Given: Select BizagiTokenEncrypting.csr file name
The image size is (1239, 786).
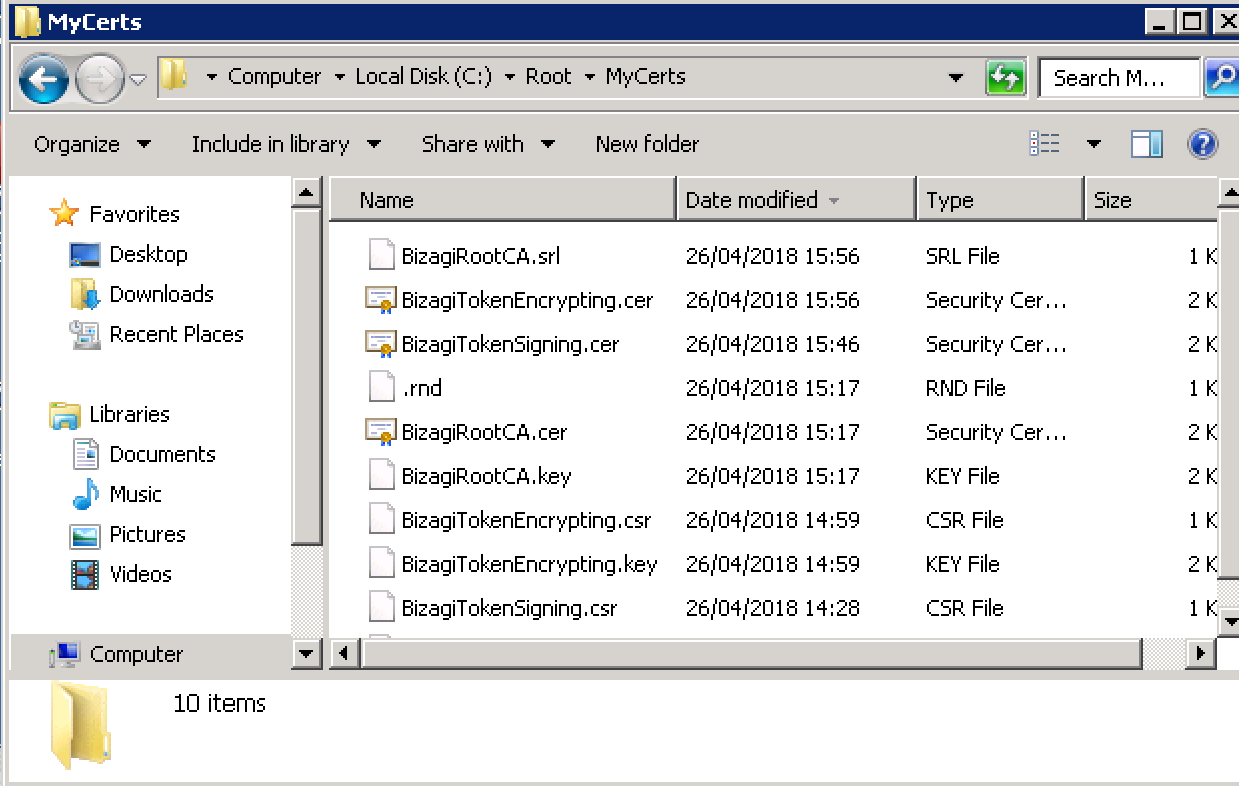Looking at the screenshot, I should pos(526,520).
